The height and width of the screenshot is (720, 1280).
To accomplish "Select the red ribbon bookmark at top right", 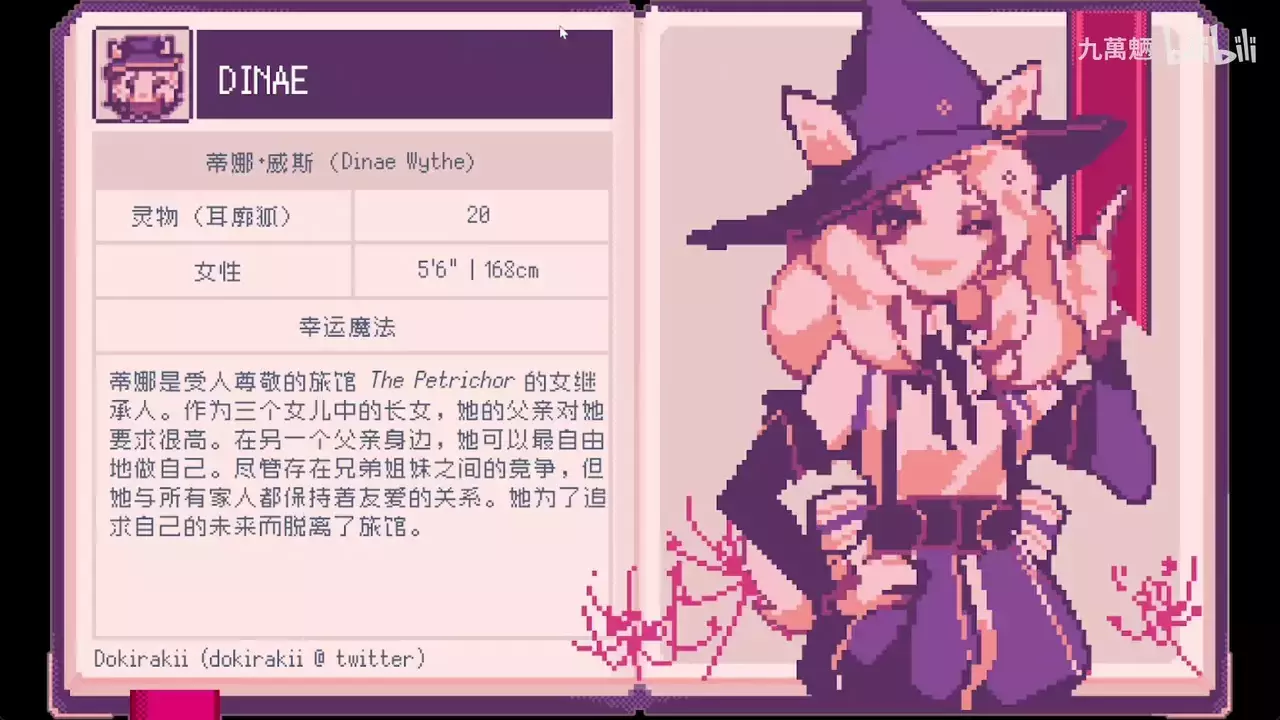I will 1110,170.
